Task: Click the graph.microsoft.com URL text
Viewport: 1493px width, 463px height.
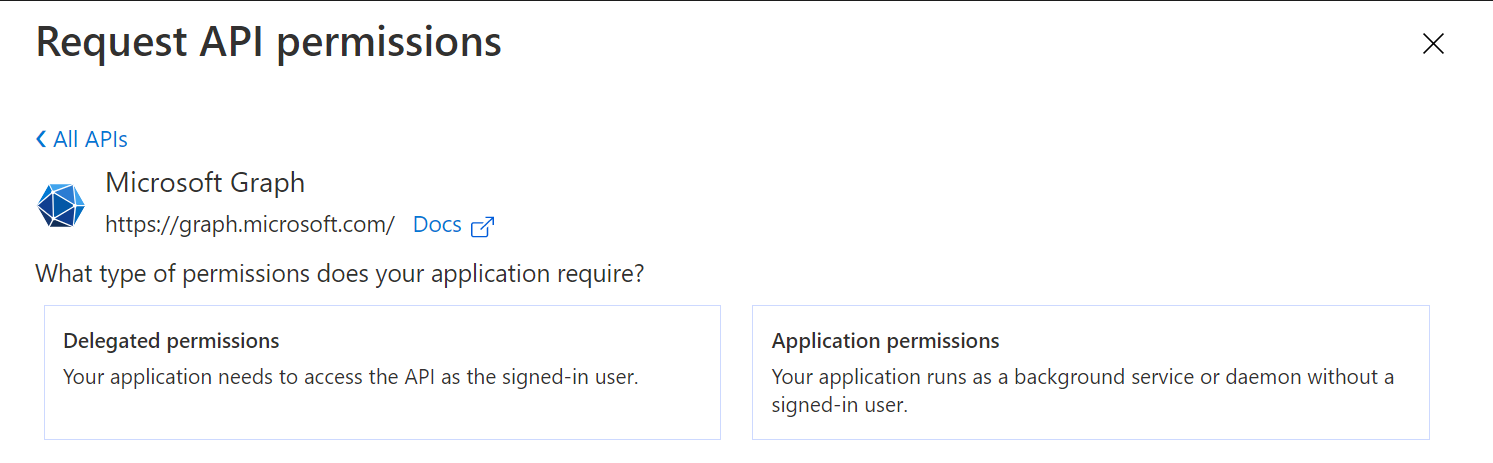Action: 250,224
